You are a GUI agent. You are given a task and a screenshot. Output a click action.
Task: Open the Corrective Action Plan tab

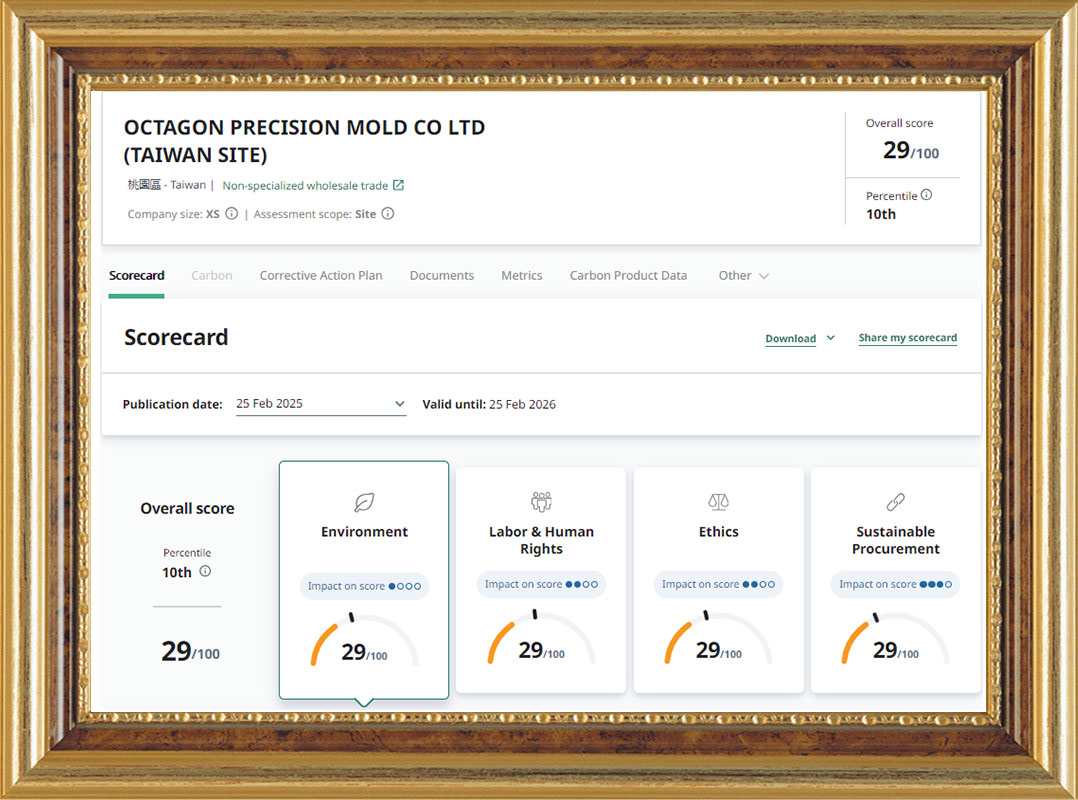coord(321,276)
